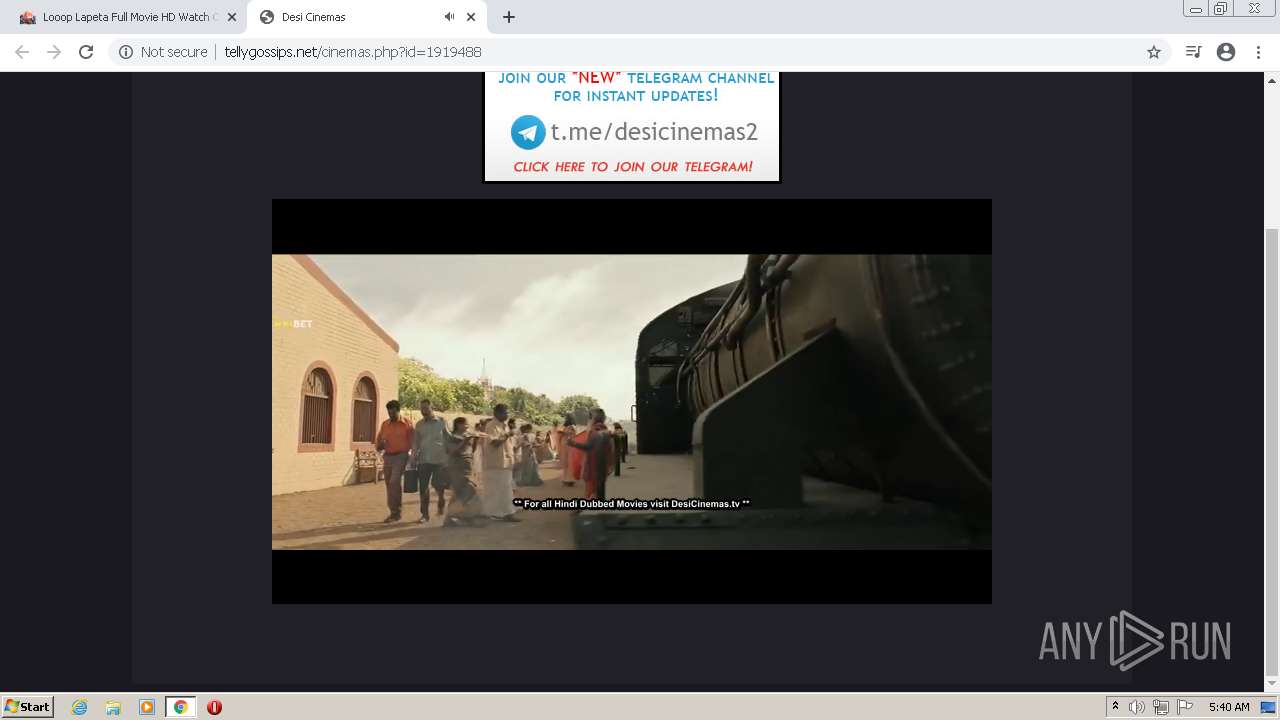This screenshot has height=720, width=1280.
Task: Go forward to next page
Action: point(54,52)
